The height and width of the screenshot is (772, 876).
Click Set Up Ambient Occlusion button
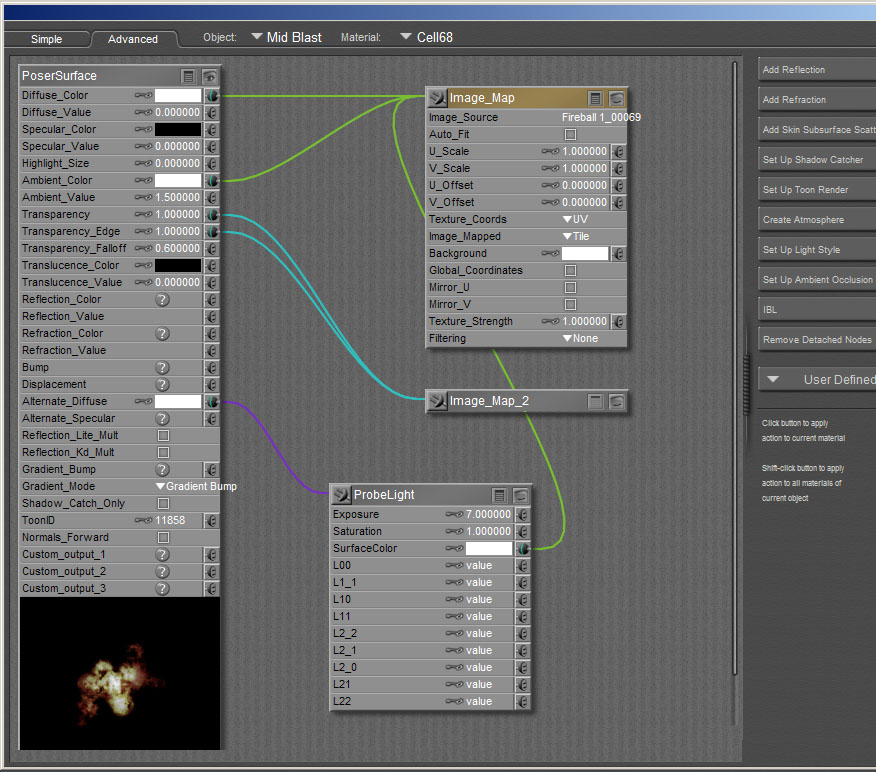tap(815, 280)
